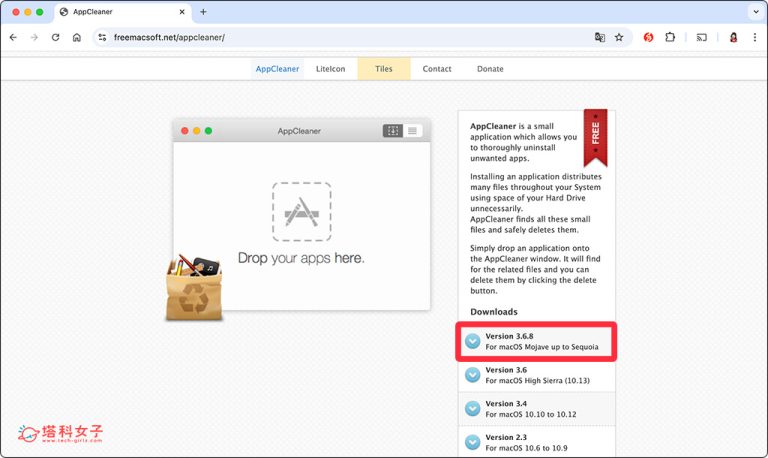This screenshot has width=768, height=458.
Task: Open the Chrome three-dot menu
Action: point(754,37)
